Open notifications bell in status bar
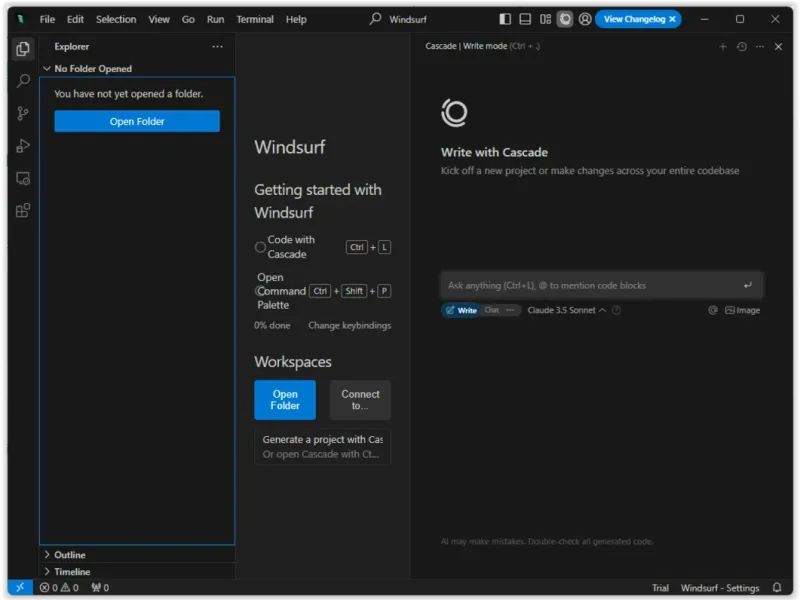 (x=777, y=588)
